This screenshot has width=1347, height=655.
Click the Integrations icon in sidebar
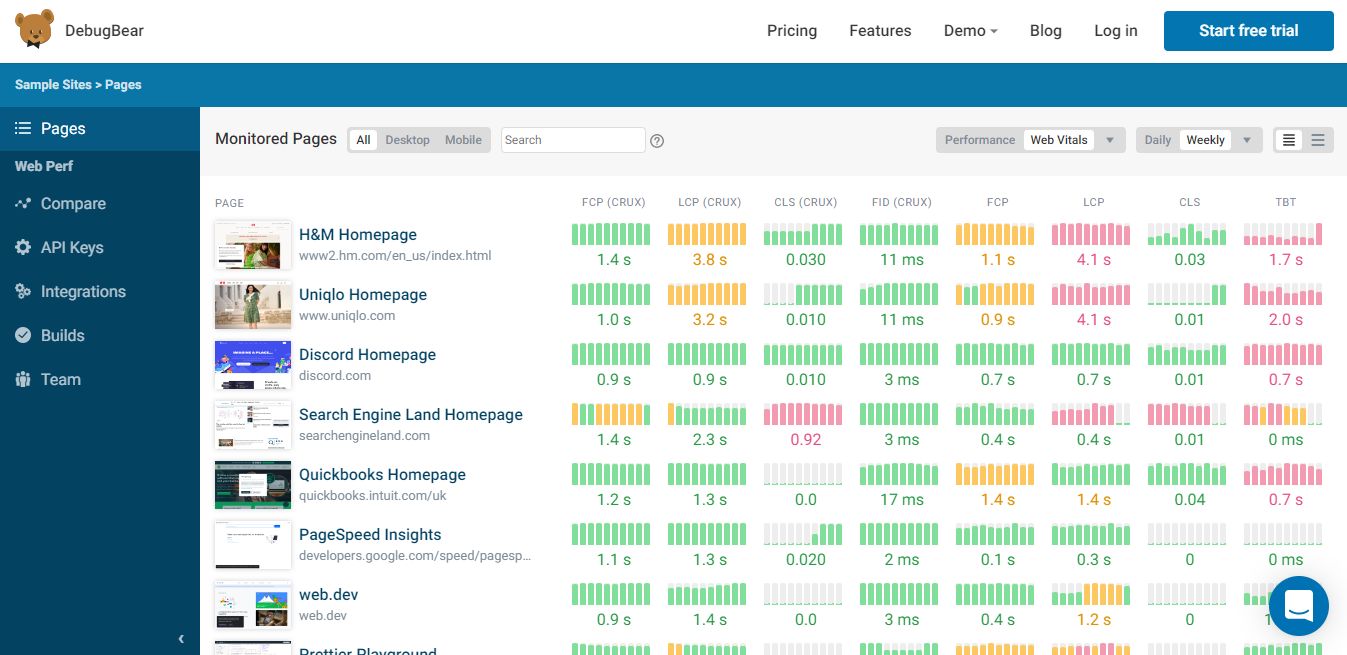23,291
